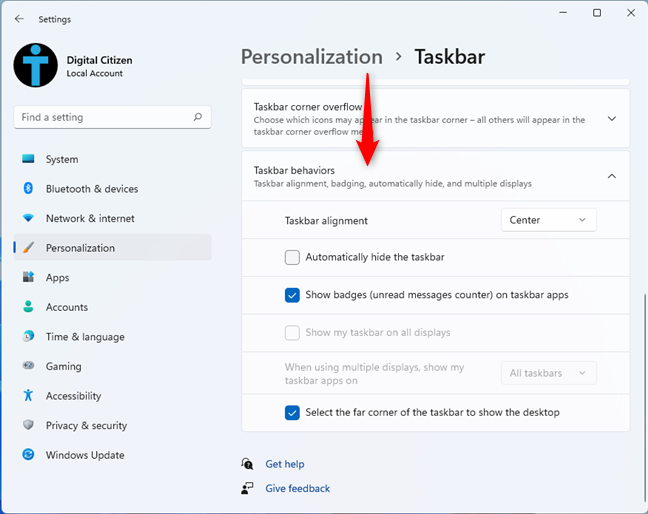The width and height of the screenshot is (648, 514).
Task: Click the Bluetooth & devices icon
Action: 28,189
